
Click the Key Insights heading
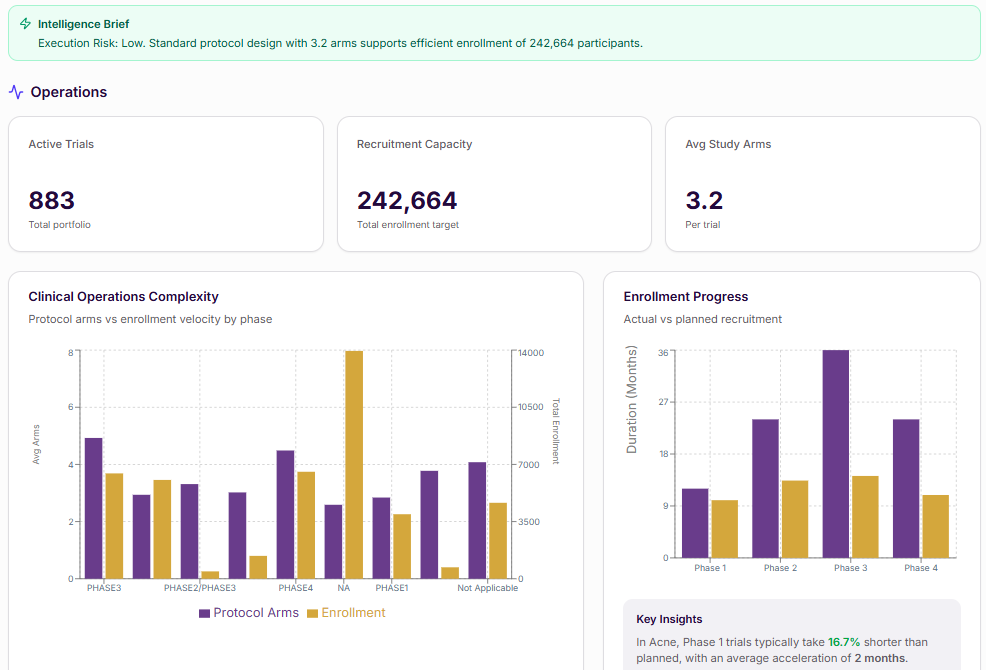pyautogui.click(x=669, y=619)
